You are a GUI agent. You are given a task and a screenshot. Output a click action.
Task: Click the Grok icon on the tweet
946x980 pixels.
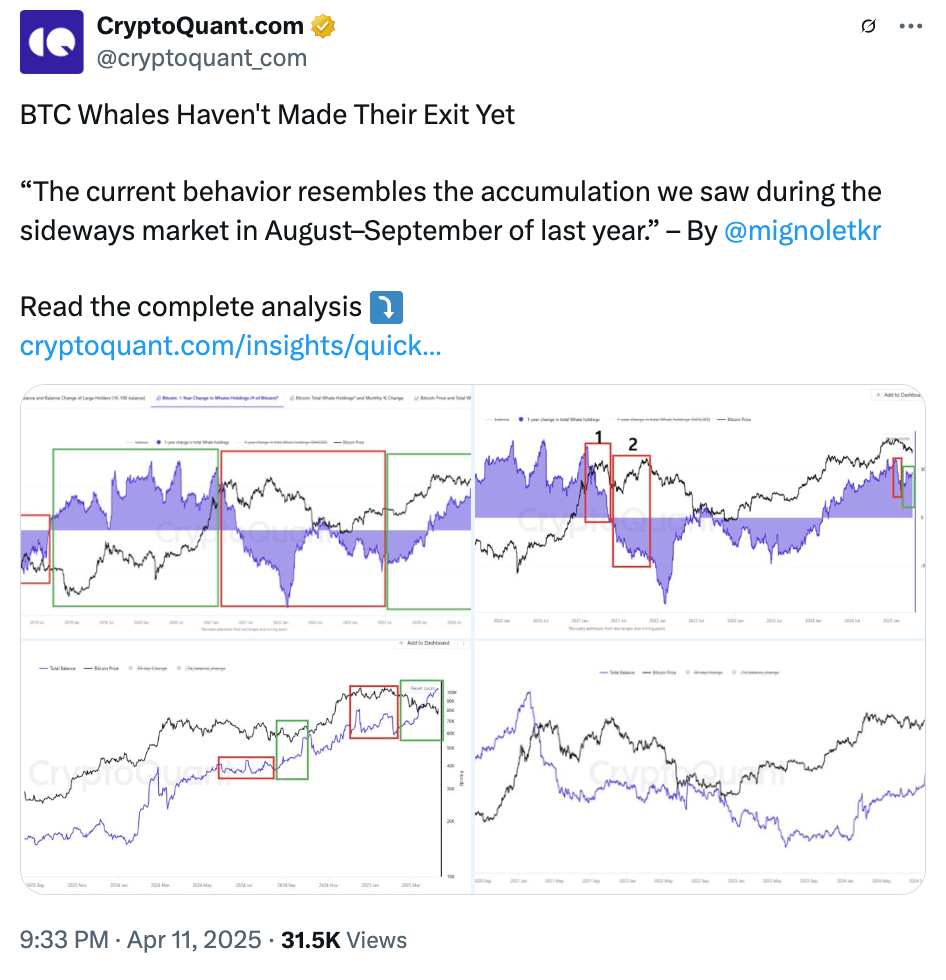pyautogui.click(x=868, y=27)
